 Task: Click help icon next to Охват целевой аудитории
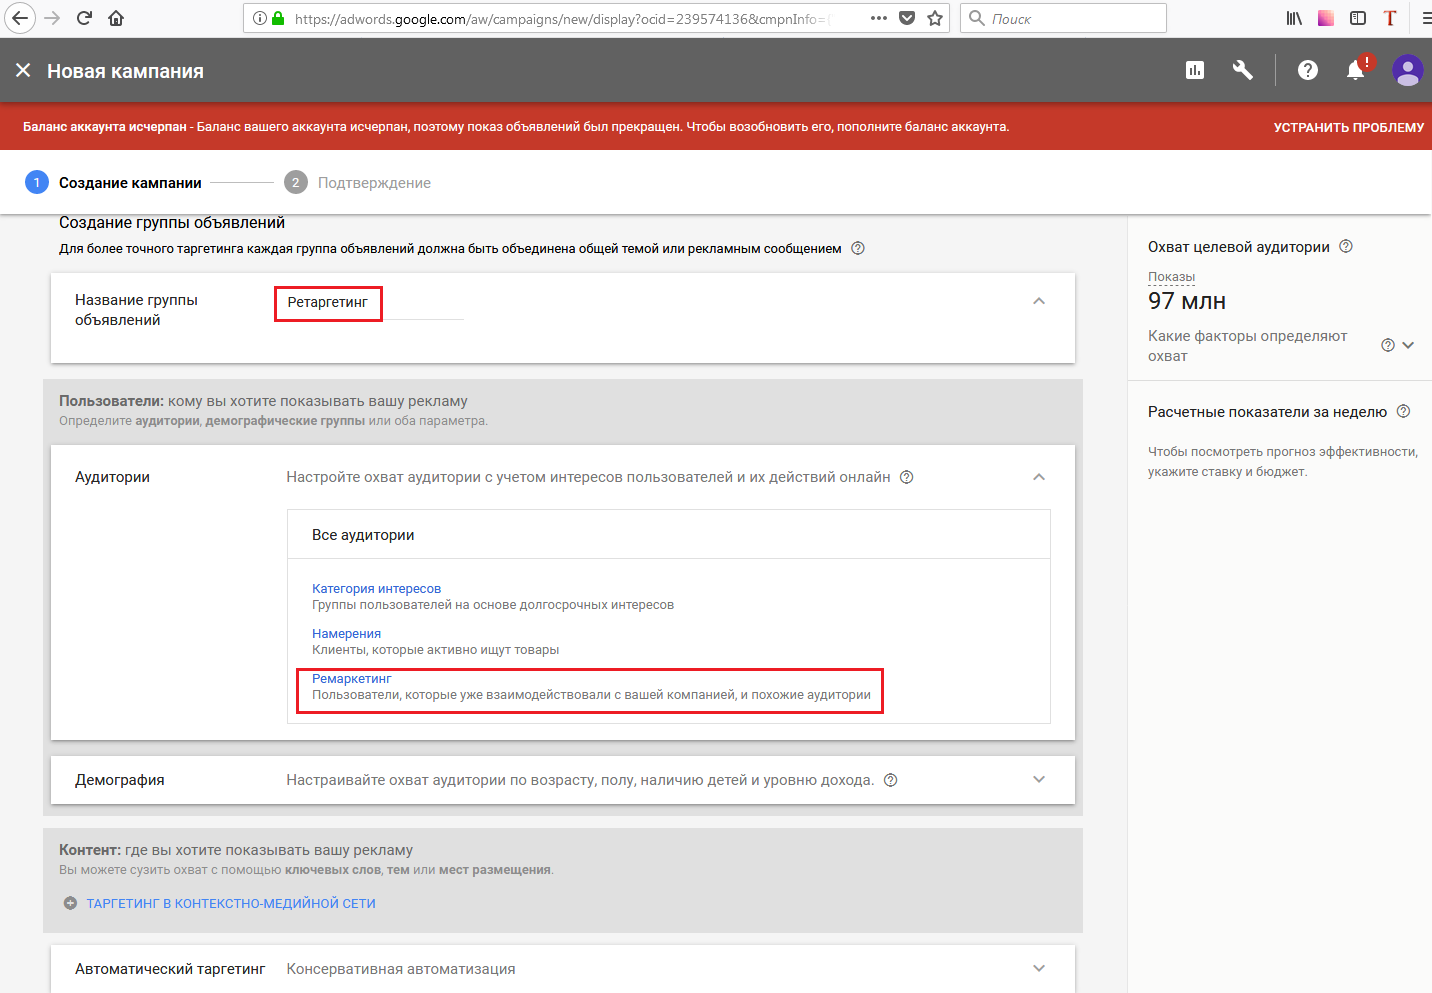tap(1346, 246)
